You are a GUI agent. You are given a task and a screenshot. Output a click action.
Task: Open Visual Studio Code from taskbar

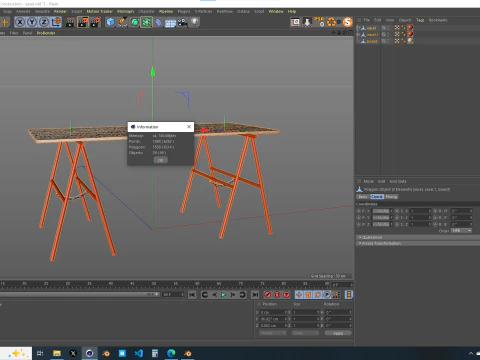click(139, 353)
